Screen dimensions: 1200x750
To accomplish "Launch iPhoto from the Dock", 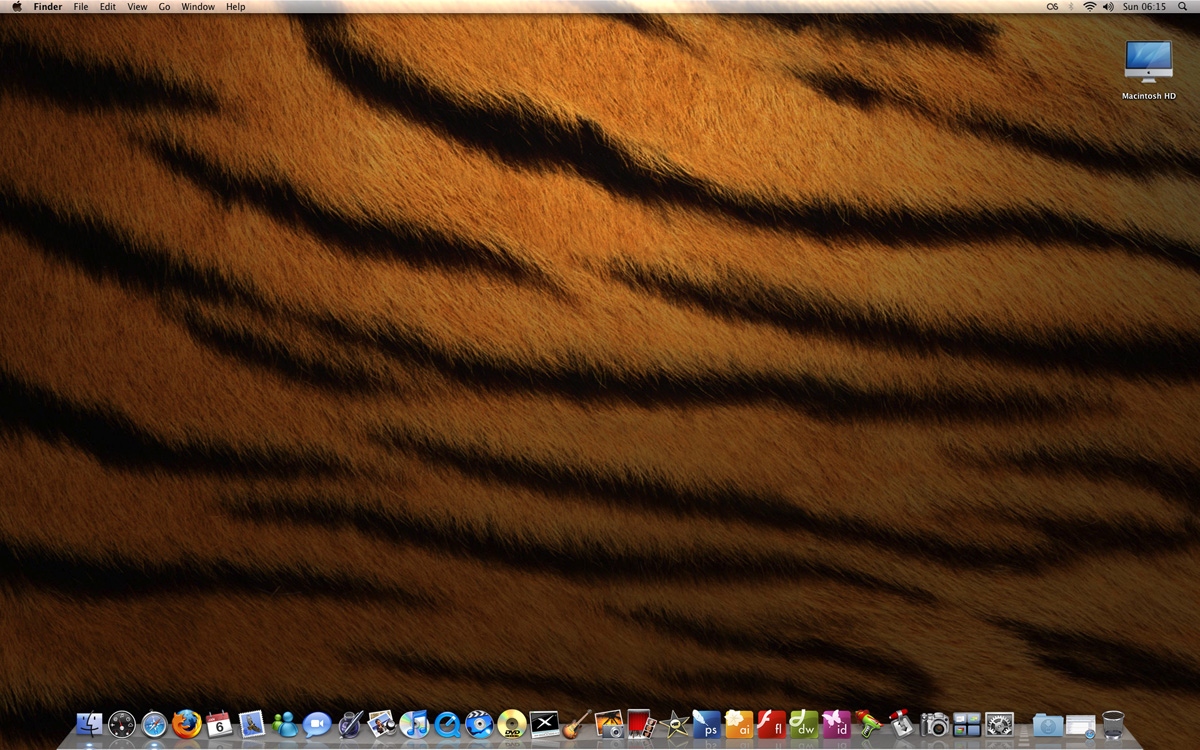I will point(609,724).
